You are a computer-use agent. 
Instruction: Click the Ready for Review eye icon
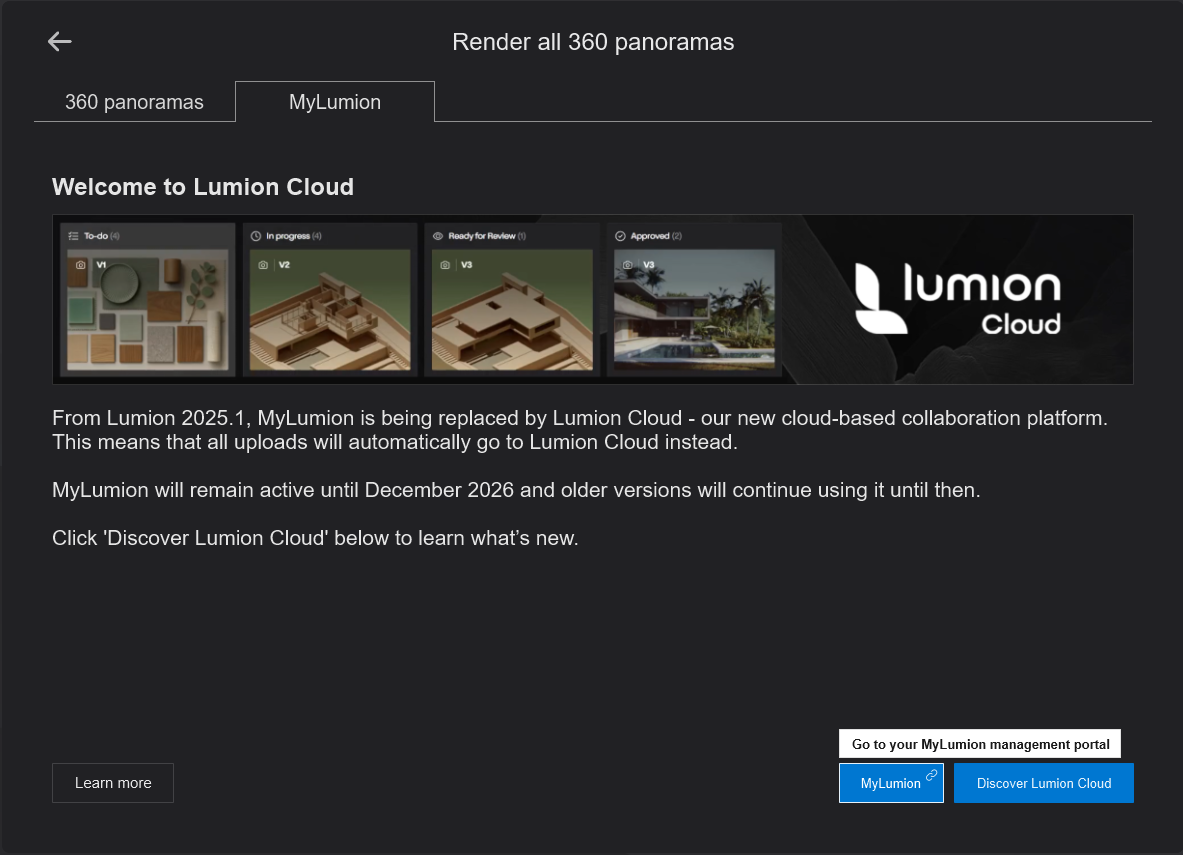(438, 236)
